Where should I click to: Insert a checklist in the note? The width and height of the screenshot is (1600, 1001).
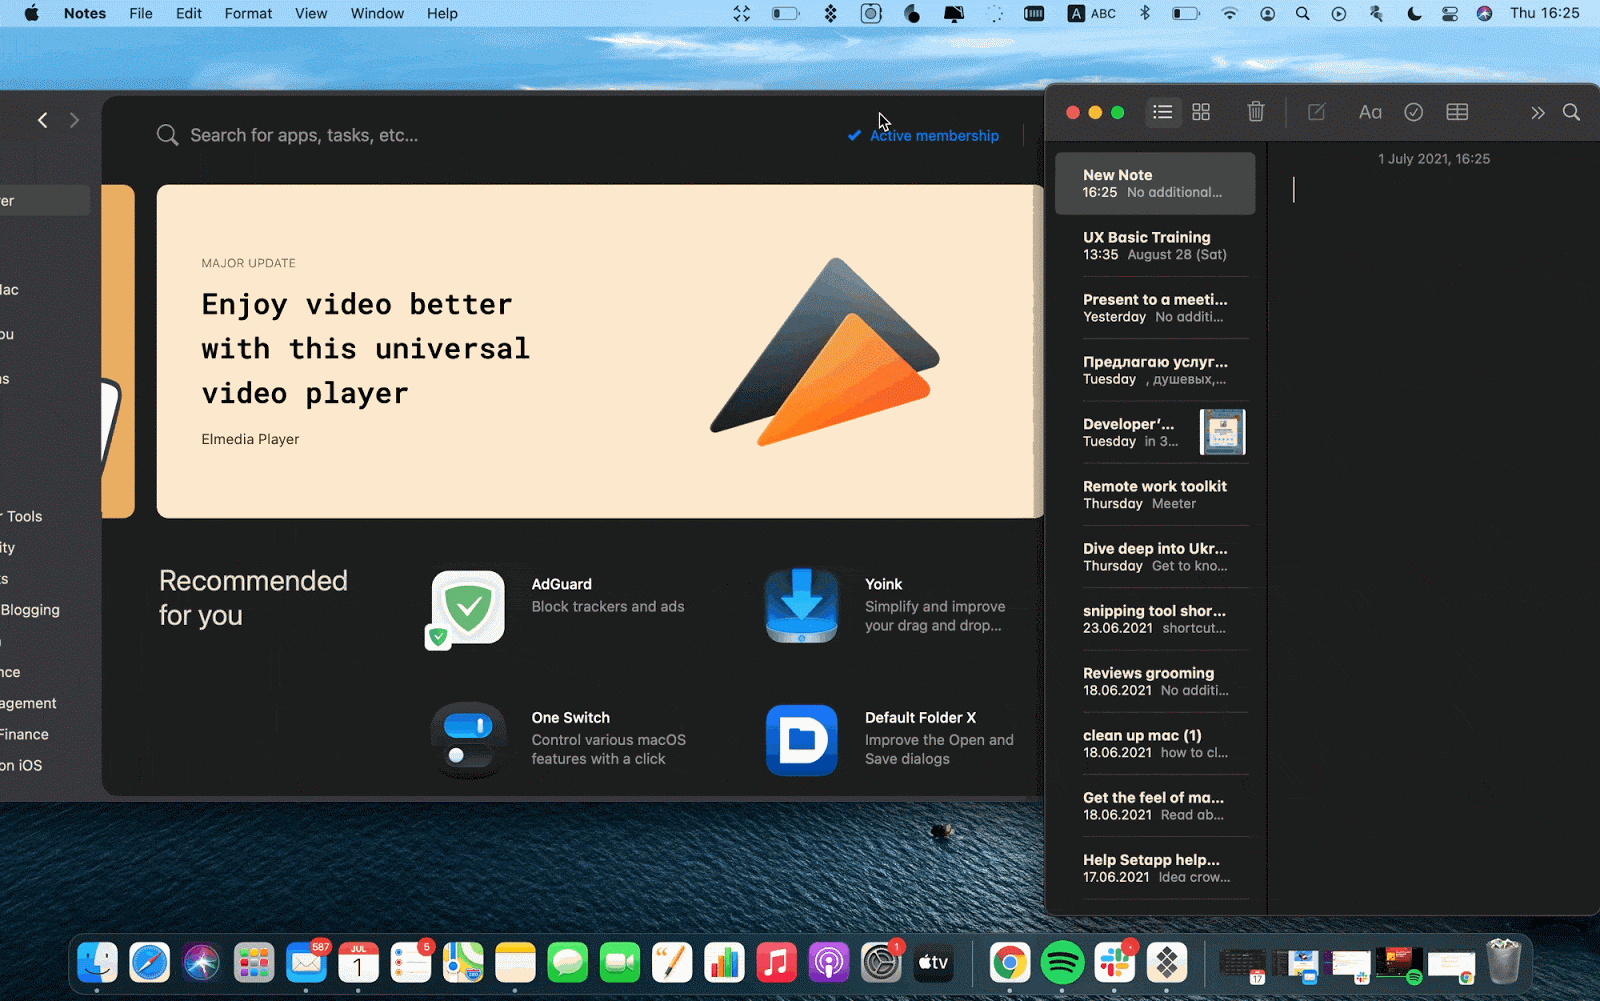click(1413, 112)
